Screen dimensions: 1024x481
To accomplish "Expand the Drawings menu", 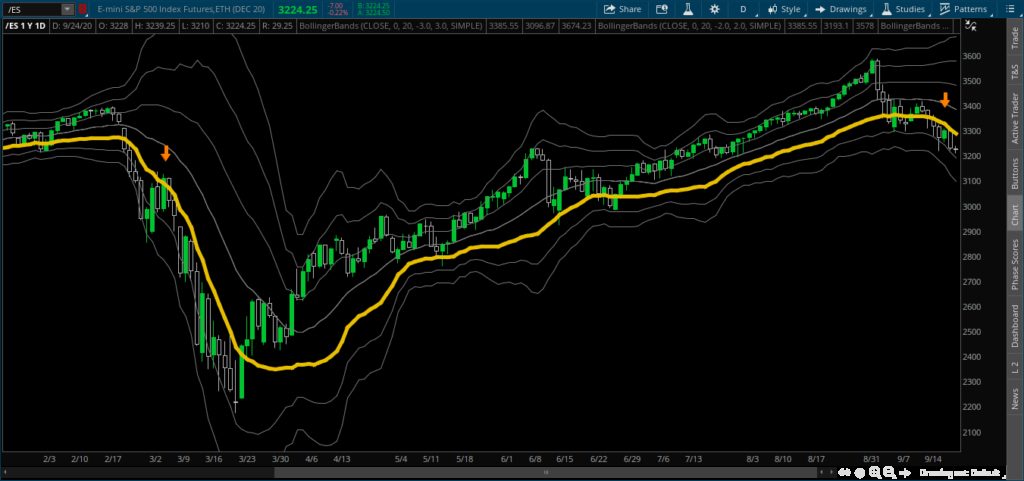I will 840,9.
